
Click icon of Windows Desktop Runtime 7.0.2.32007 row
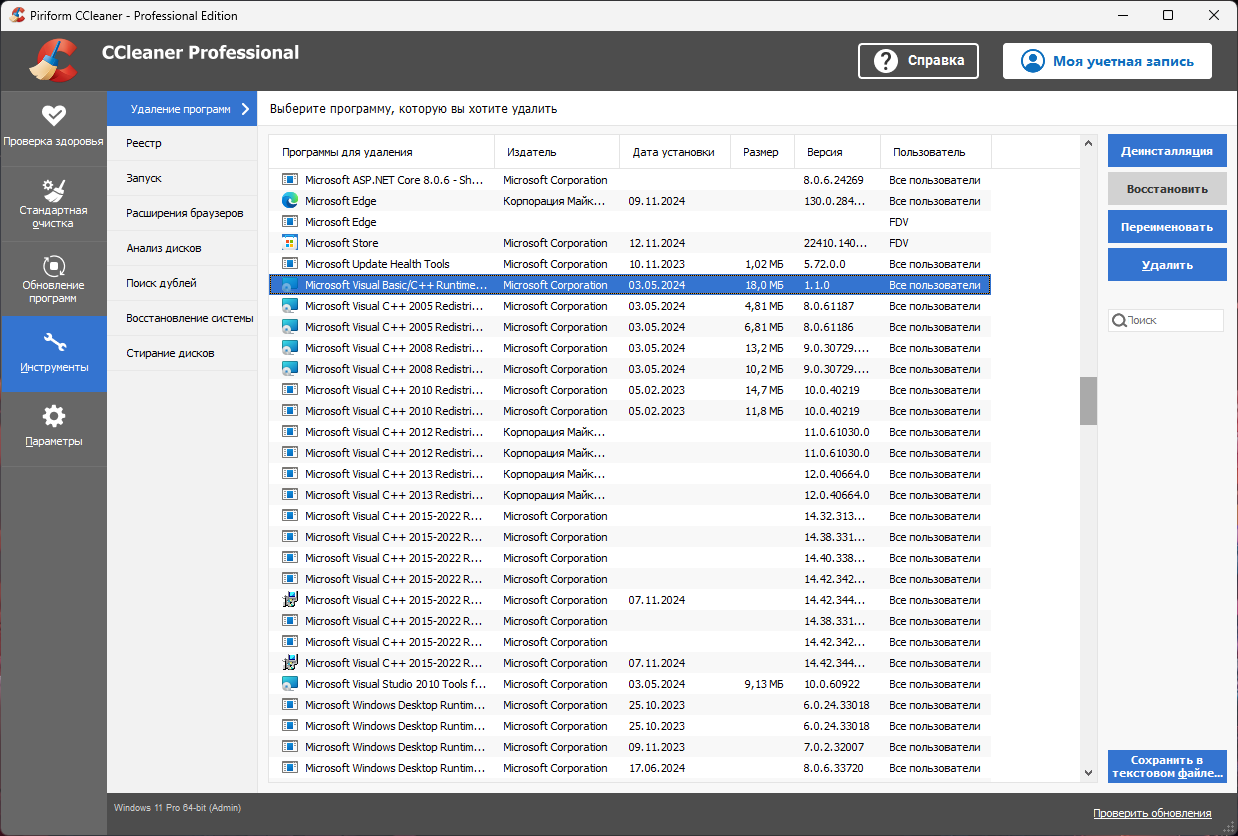coord(290,747)
